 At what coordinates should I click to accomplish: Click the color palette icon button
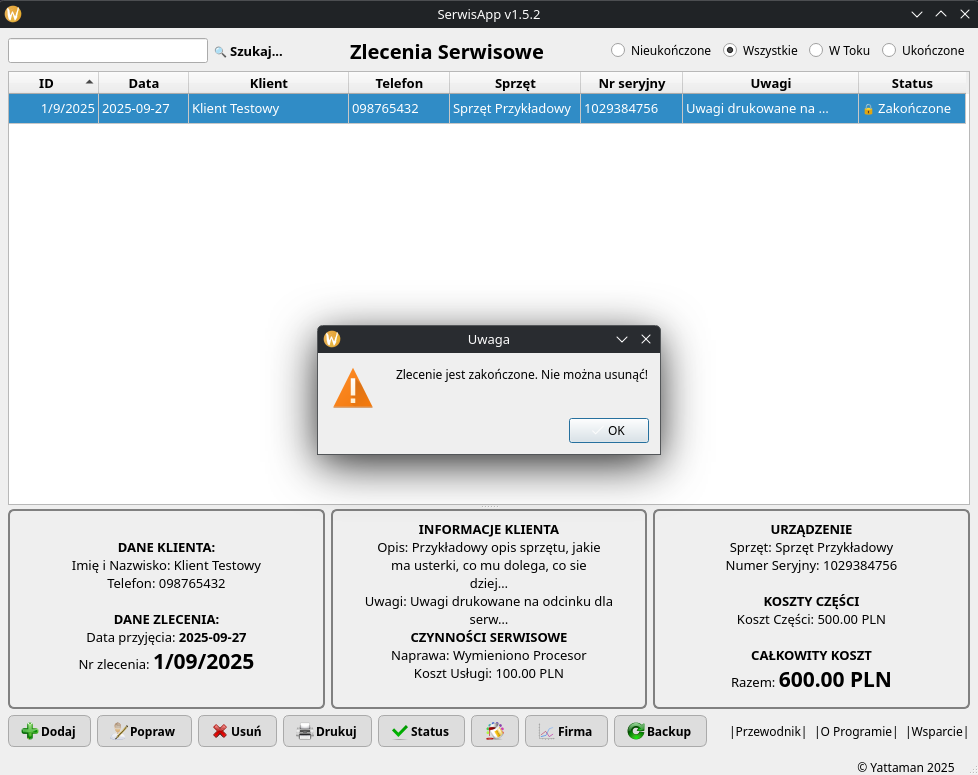click(x=494, y=731)
